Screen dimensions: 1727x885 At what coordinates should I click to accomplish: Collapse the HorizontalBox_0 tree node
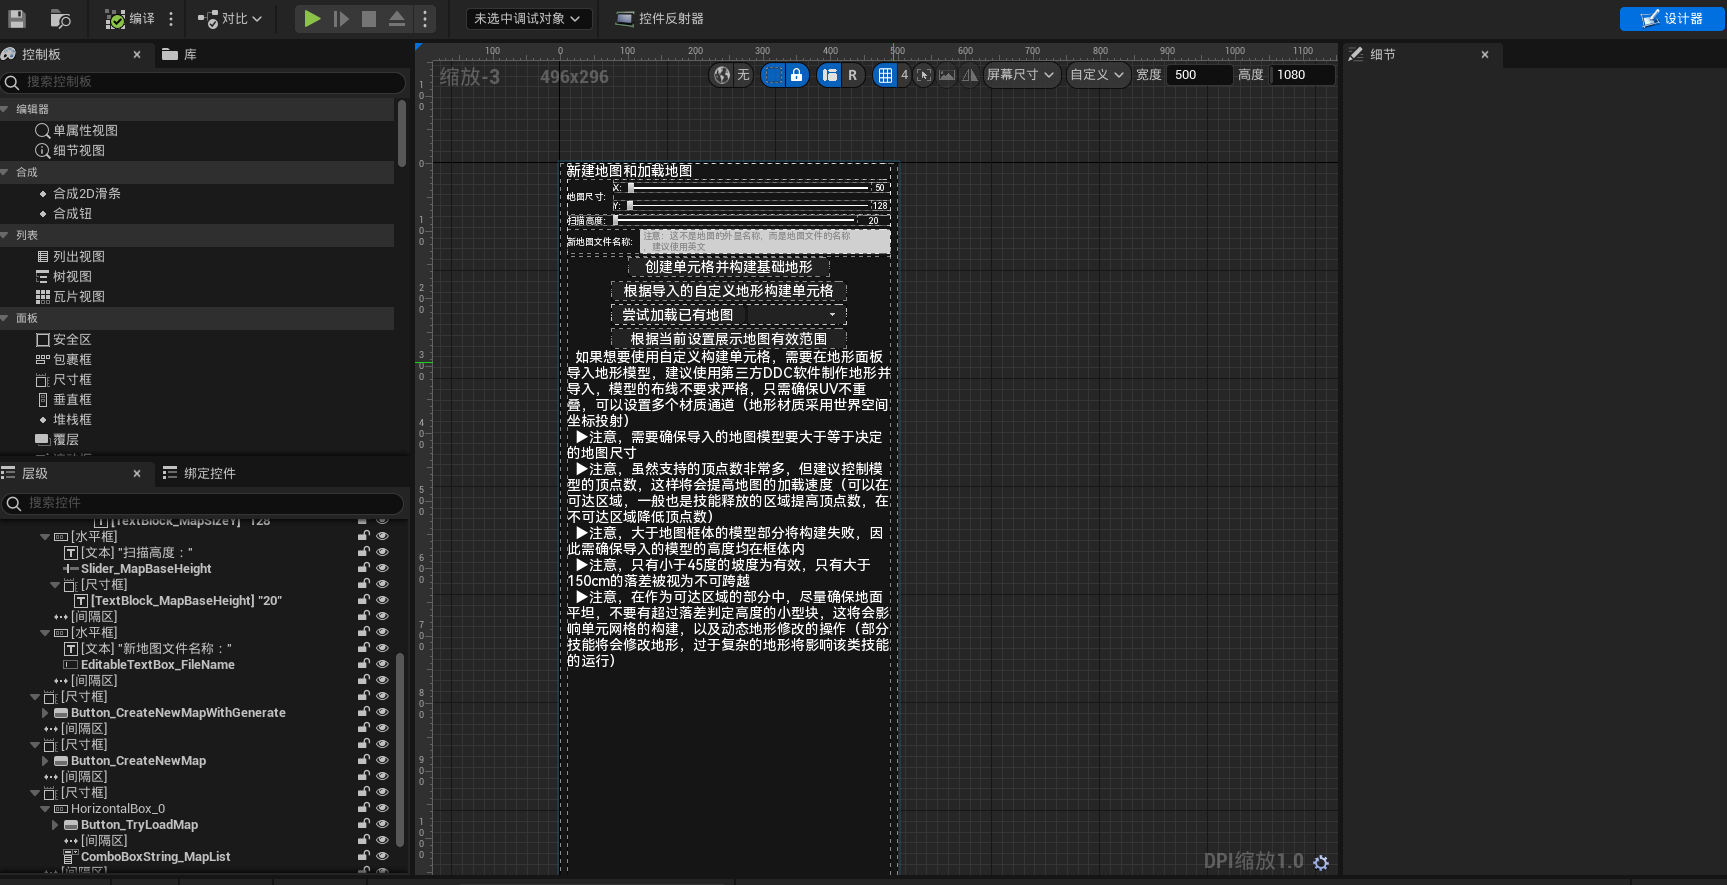click(x=45, y=809)
